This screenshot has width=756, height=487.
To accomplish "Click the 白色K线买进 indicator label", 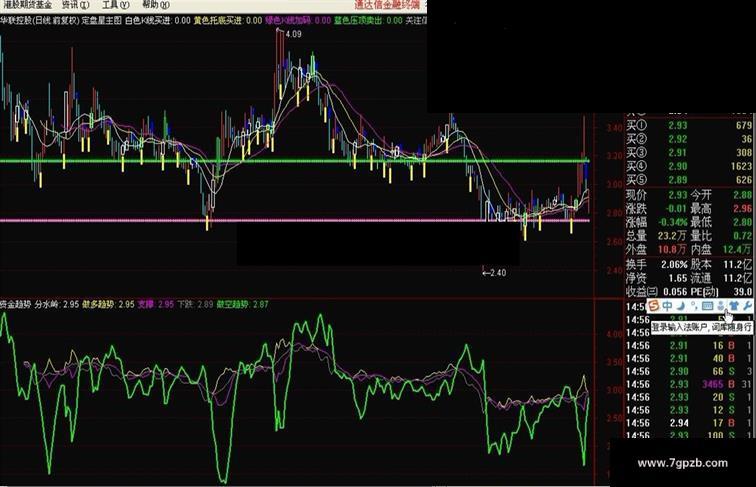I will (148, 20).
